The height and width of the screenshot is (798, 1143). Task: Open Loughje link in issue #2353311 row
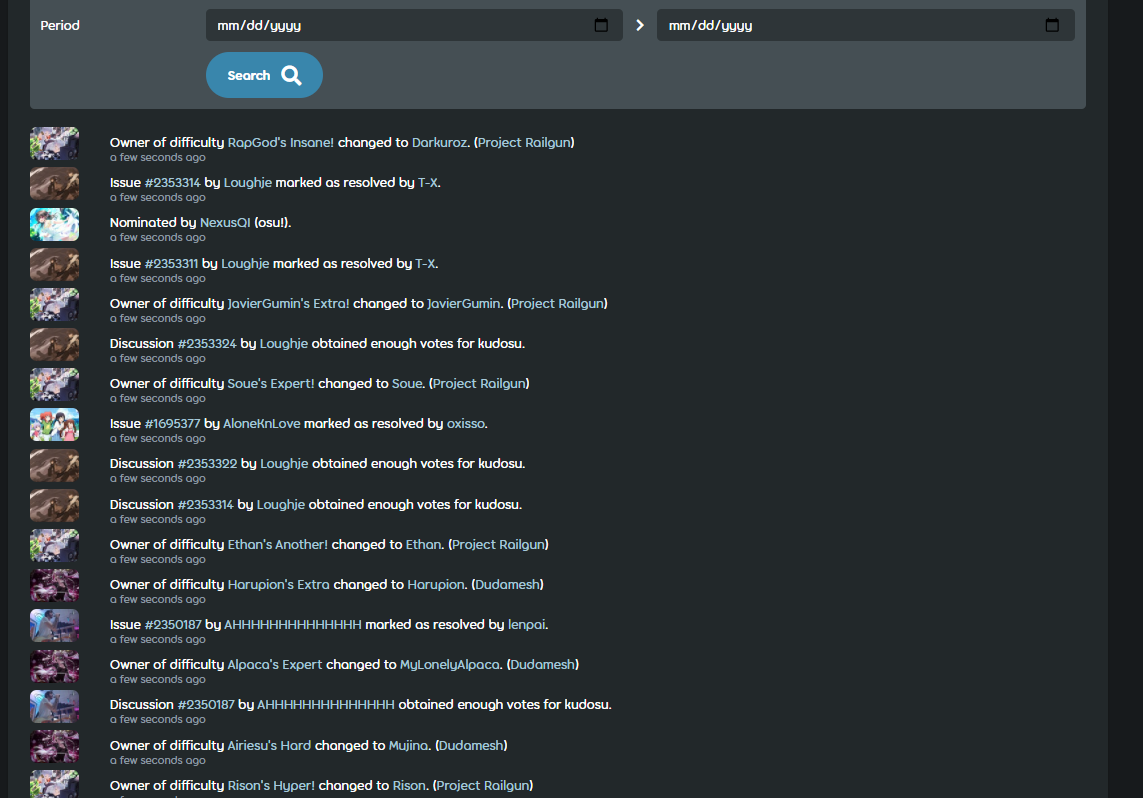pos(245,264)
